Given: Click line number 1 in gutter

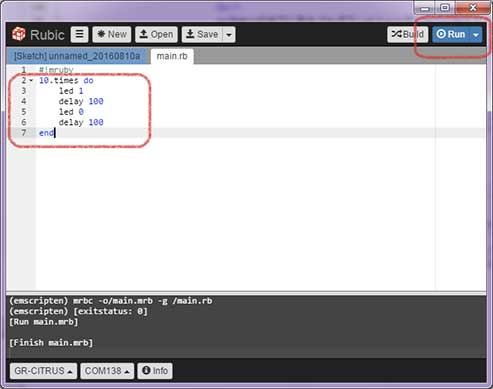Looking at the screenshot, I should (x=24, y=70).
